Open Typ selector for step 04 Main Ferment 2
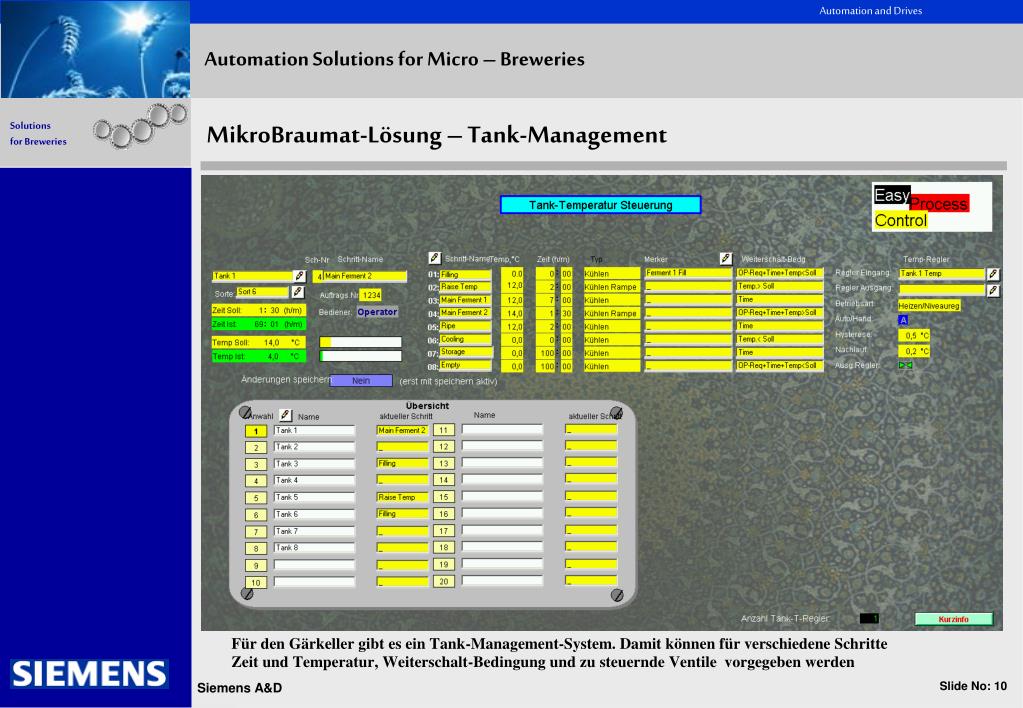 [x=611, y=313]
